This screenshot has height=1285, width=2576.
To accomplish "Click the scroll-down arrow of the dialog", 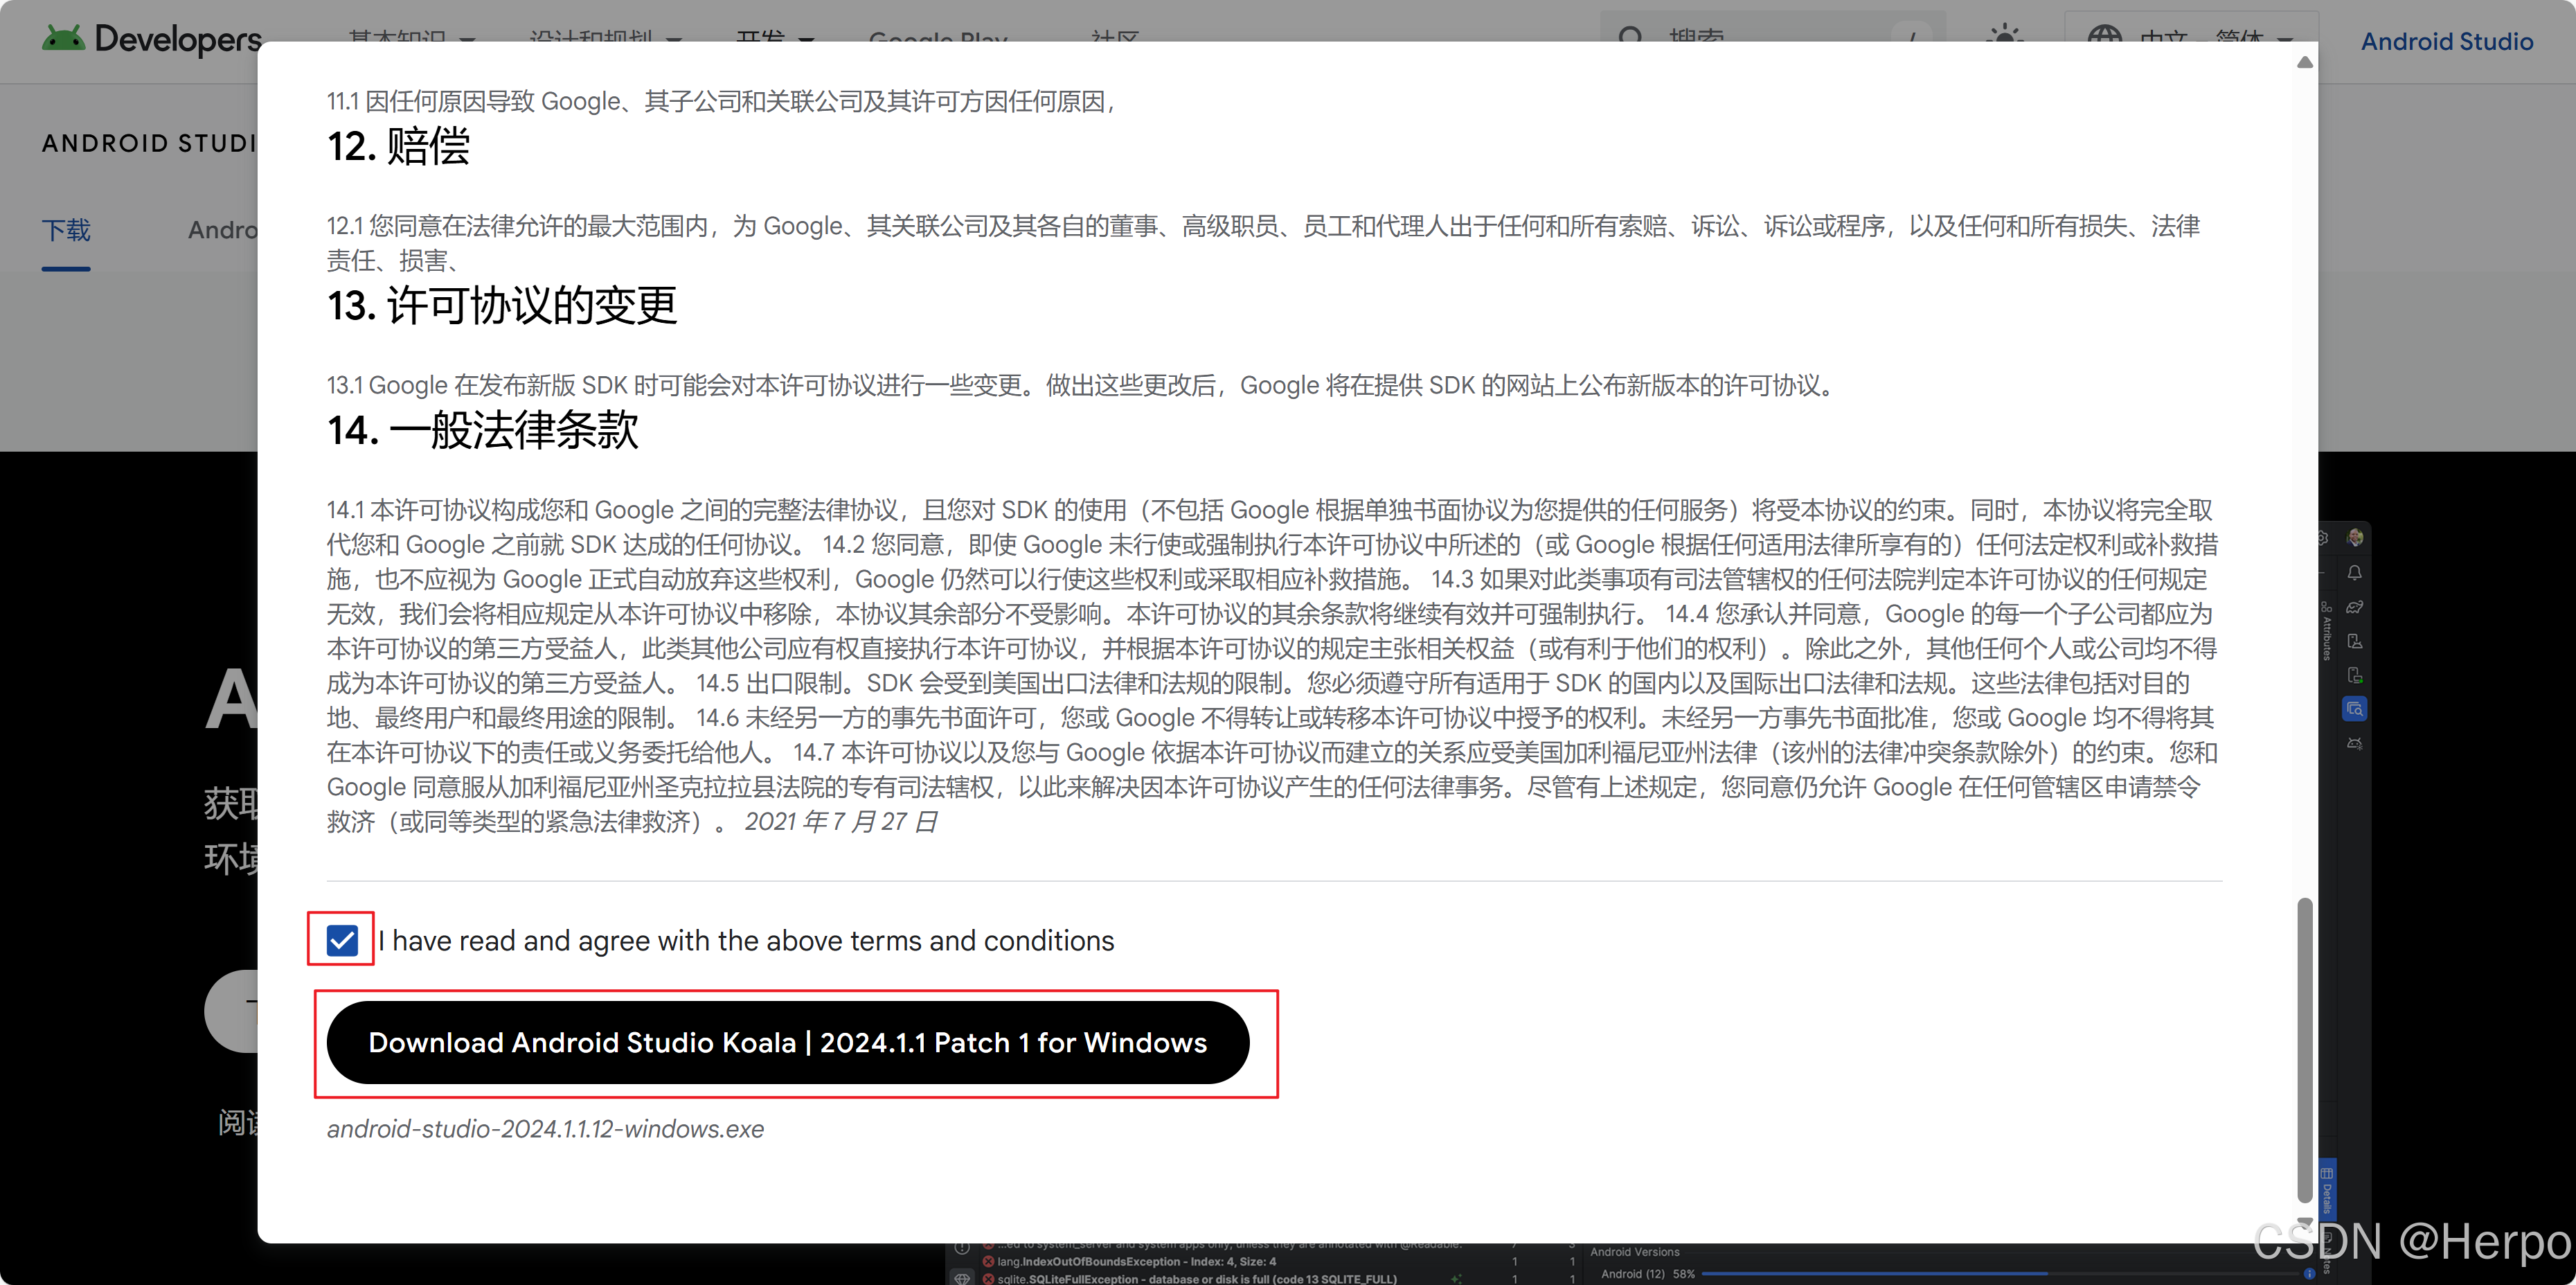I will tap(2305, 1222).
